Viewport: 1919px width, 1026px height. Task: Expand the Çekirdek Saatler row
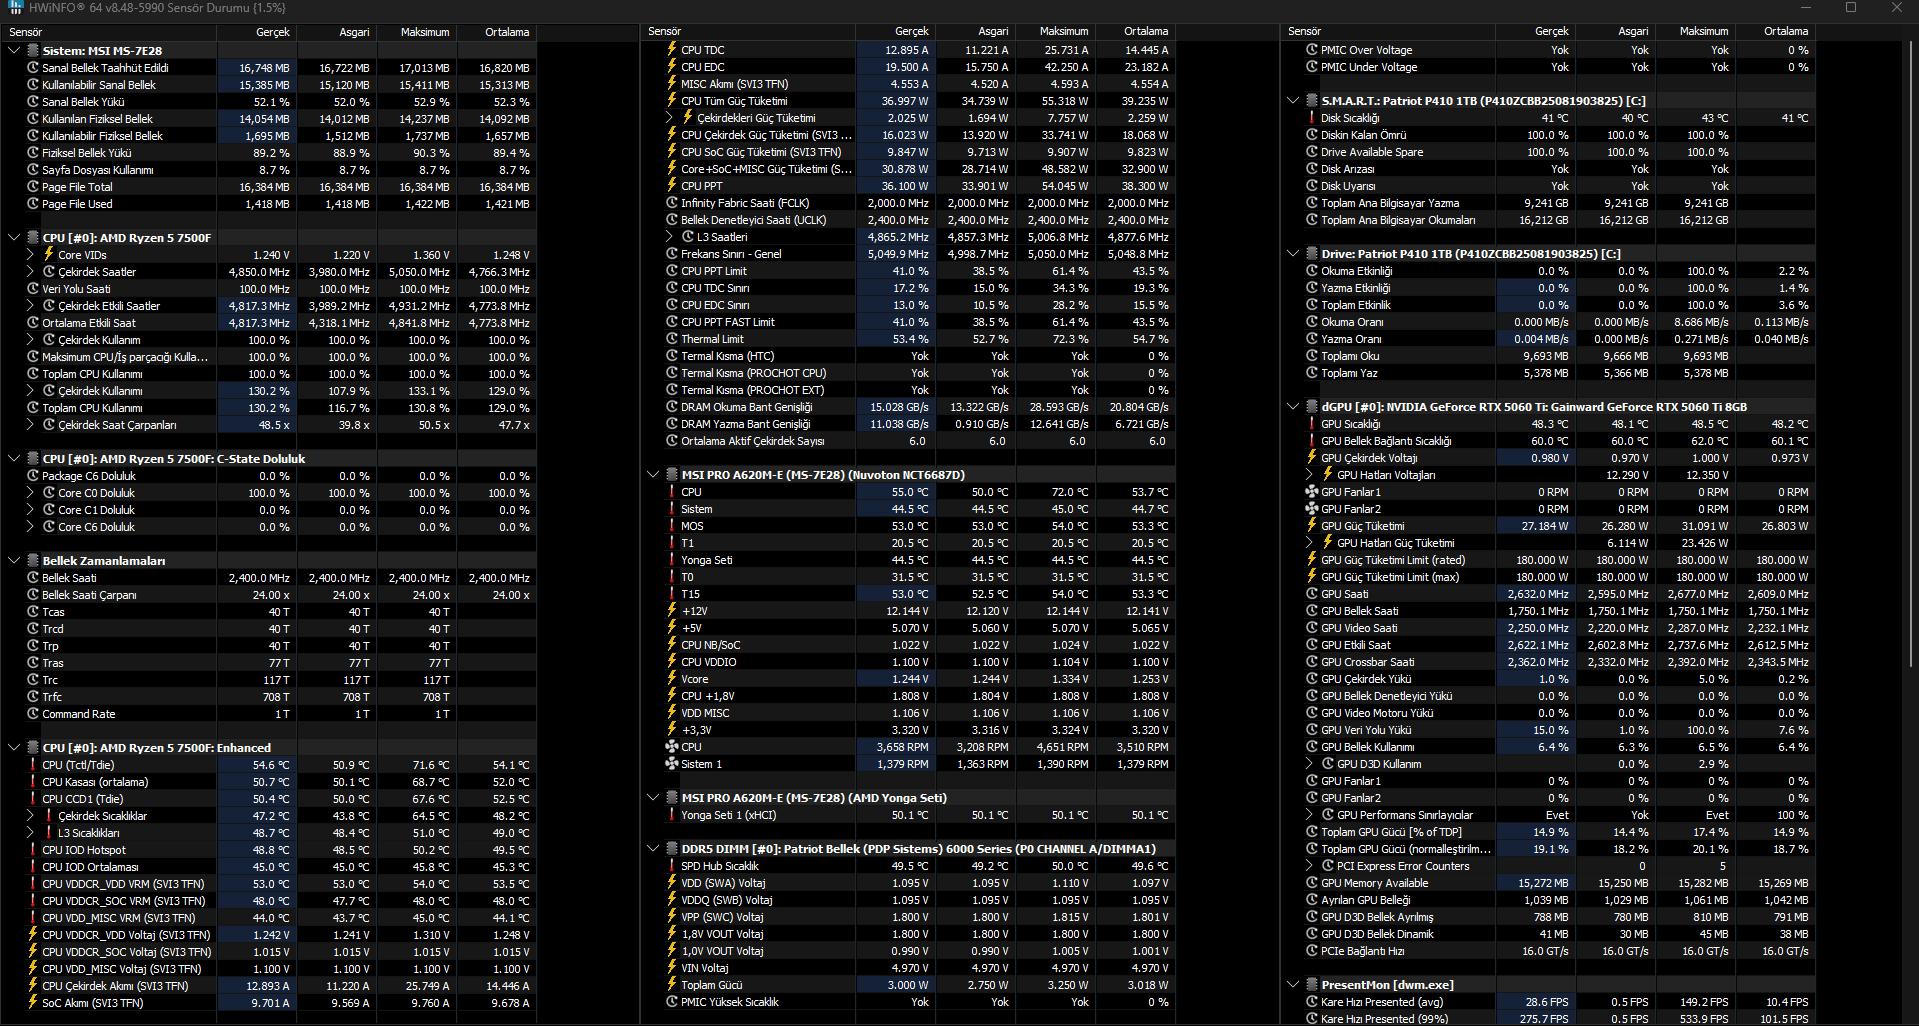(30, 272)
